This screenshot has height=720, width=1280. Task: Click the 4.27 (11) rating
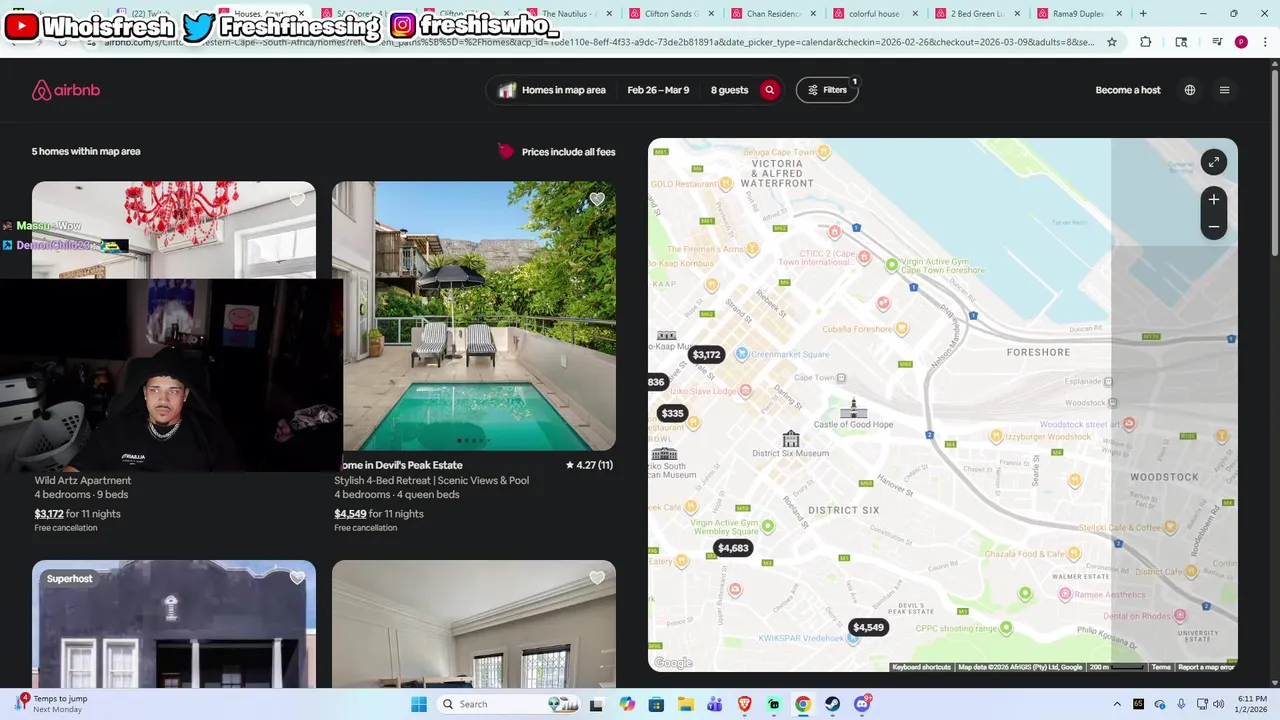589,465
